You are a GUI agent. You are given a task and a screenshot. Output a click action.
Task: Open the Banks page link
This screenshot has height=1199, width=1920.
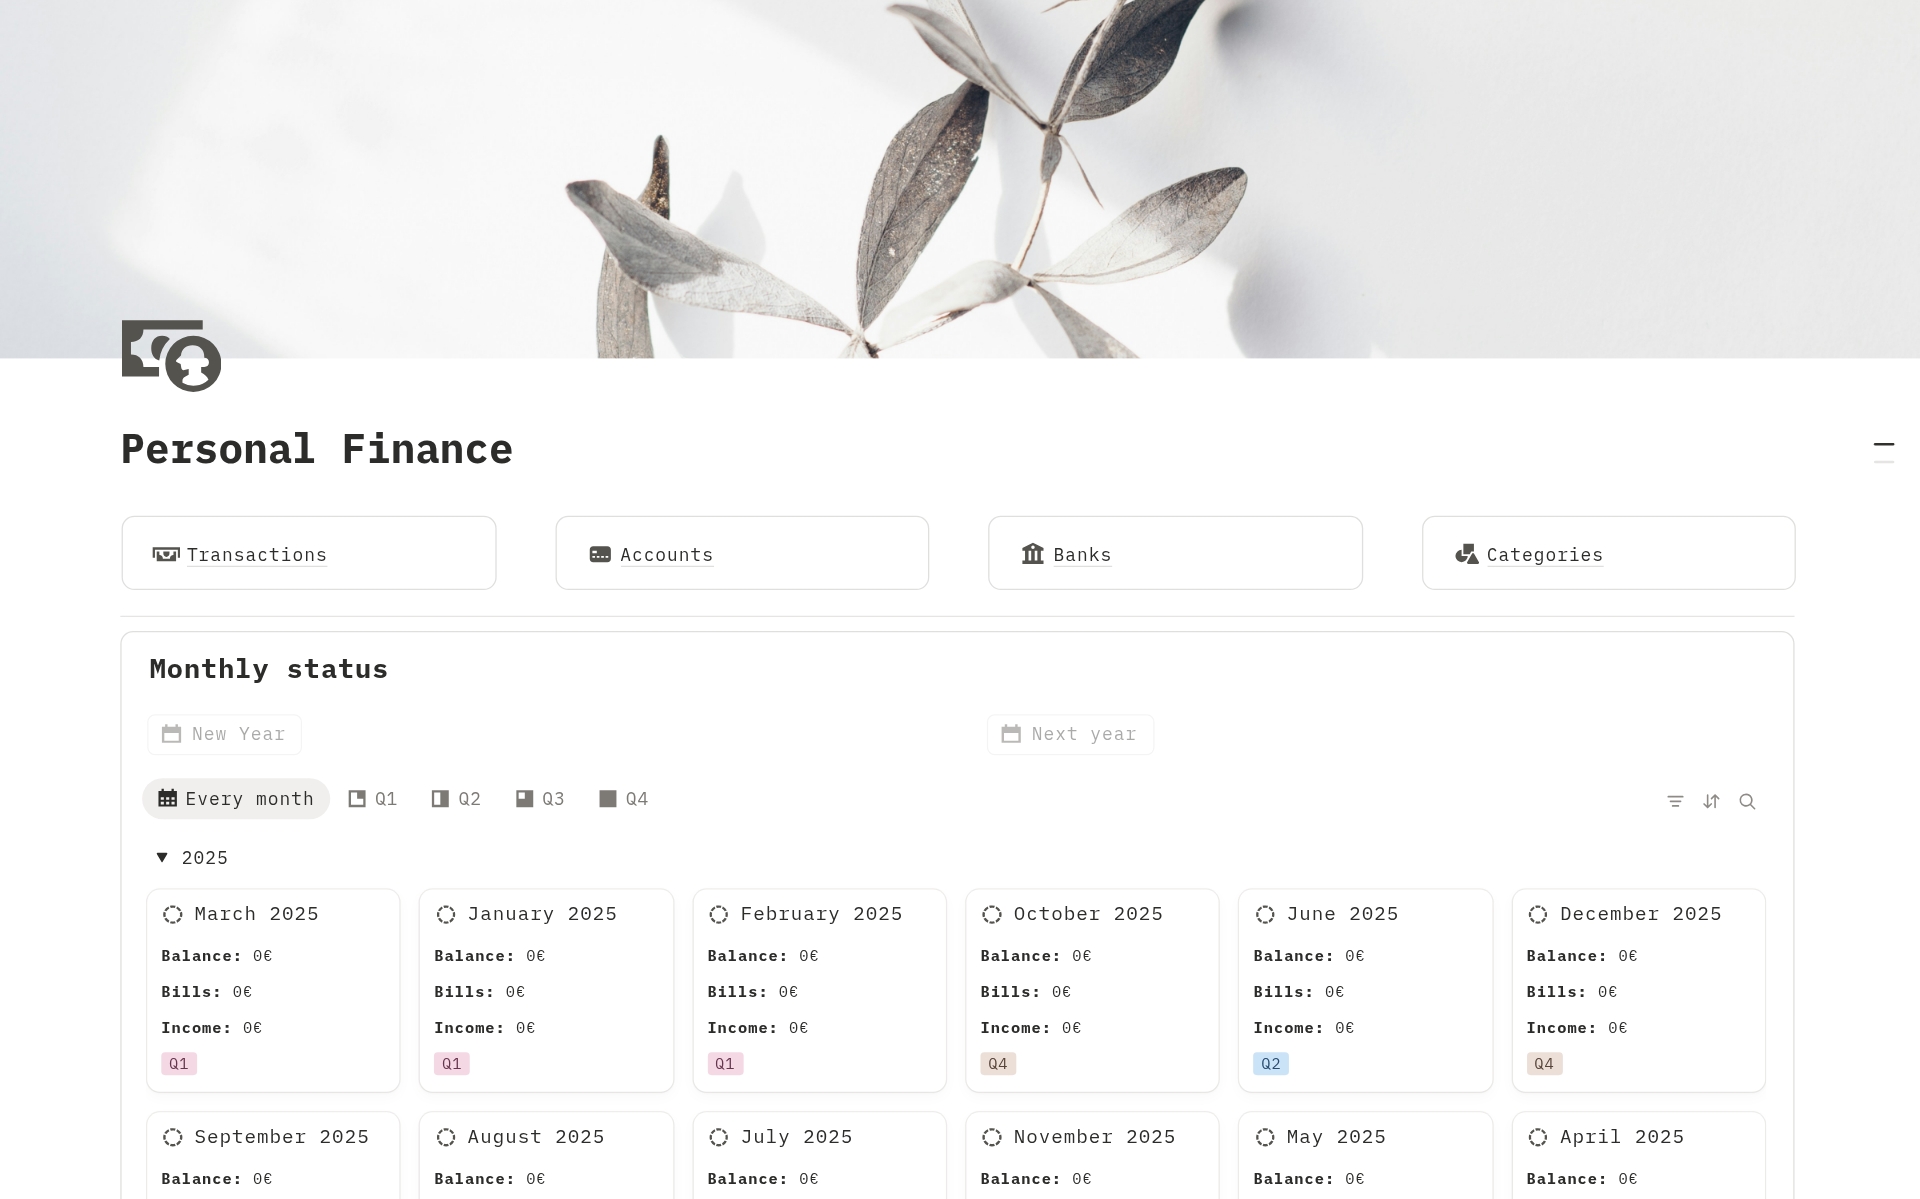coord(1082,554)
